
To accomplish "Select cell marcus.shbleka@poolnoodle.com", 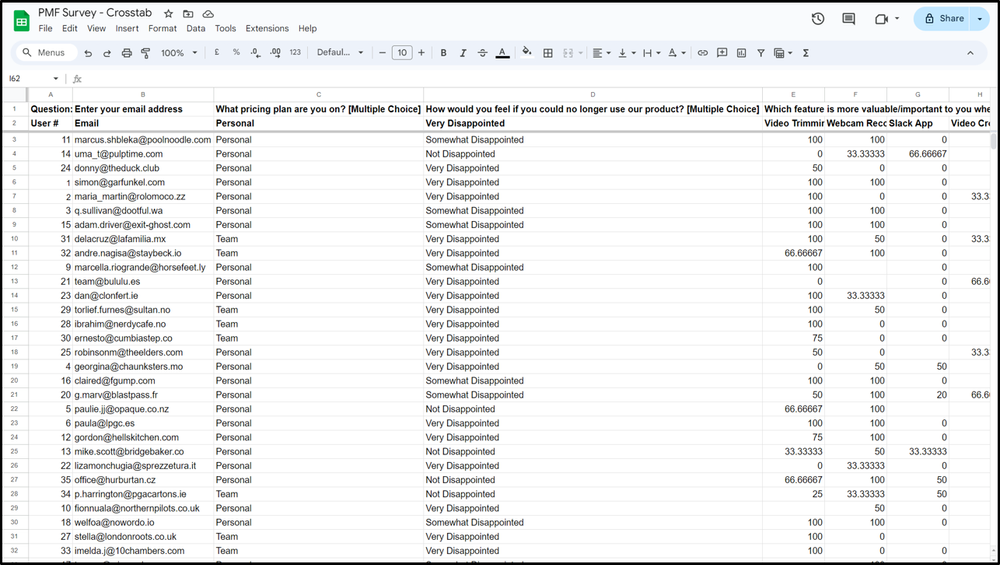I will click(143, 140).
